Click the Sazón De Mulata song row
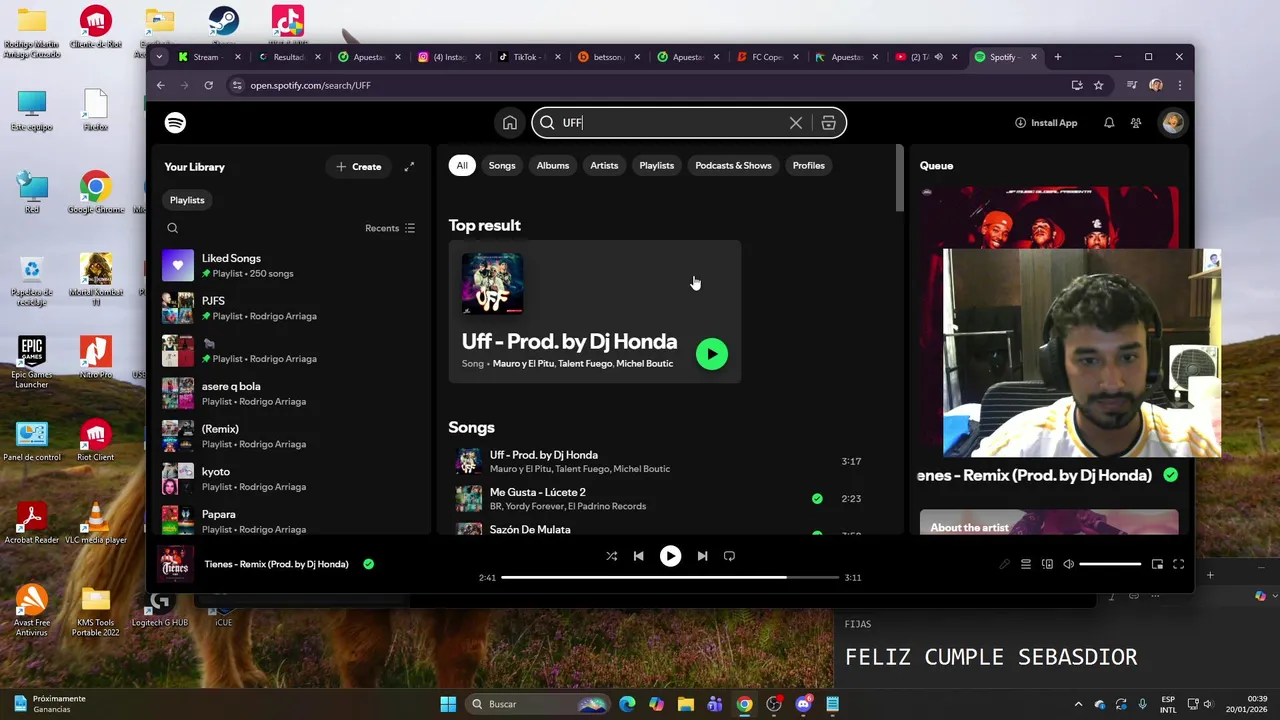 [658, 529]
